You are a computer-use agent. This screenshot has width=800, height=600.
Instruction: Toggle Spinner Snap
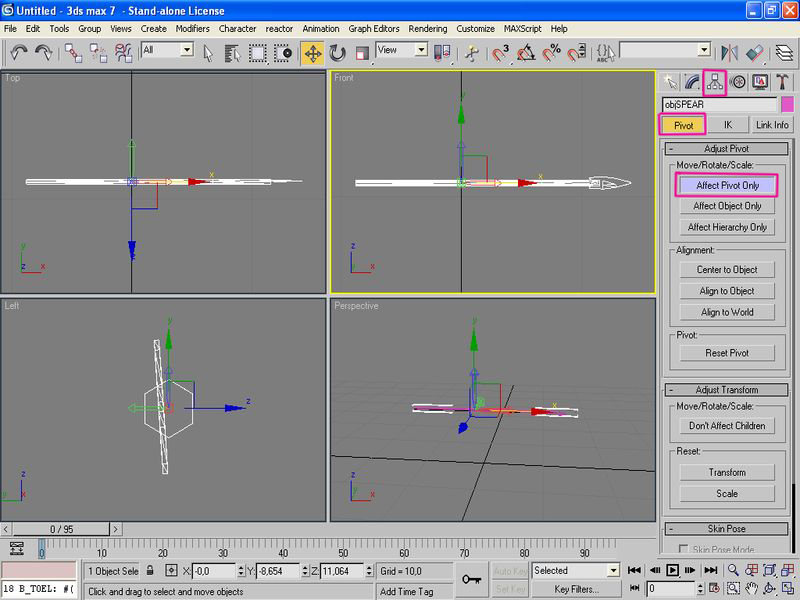577,53
